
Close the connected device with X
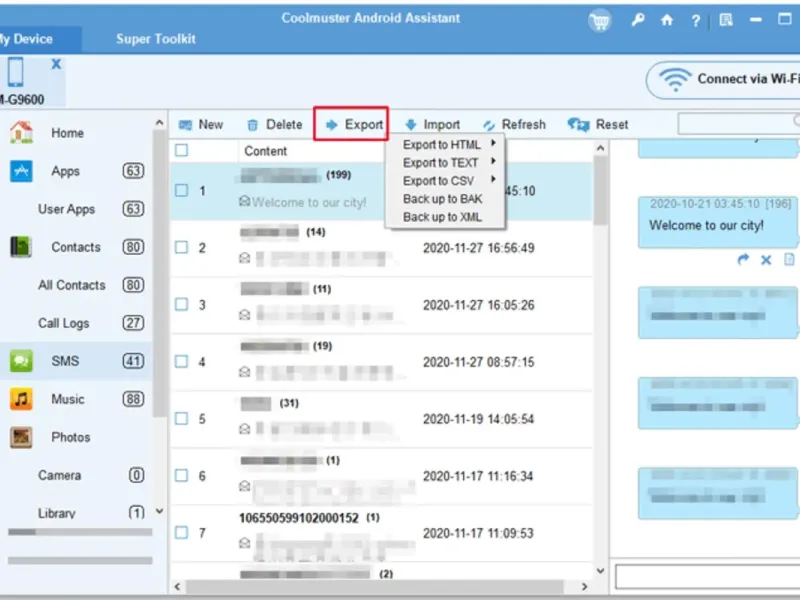pyautogui.click(x=56, y=64)
